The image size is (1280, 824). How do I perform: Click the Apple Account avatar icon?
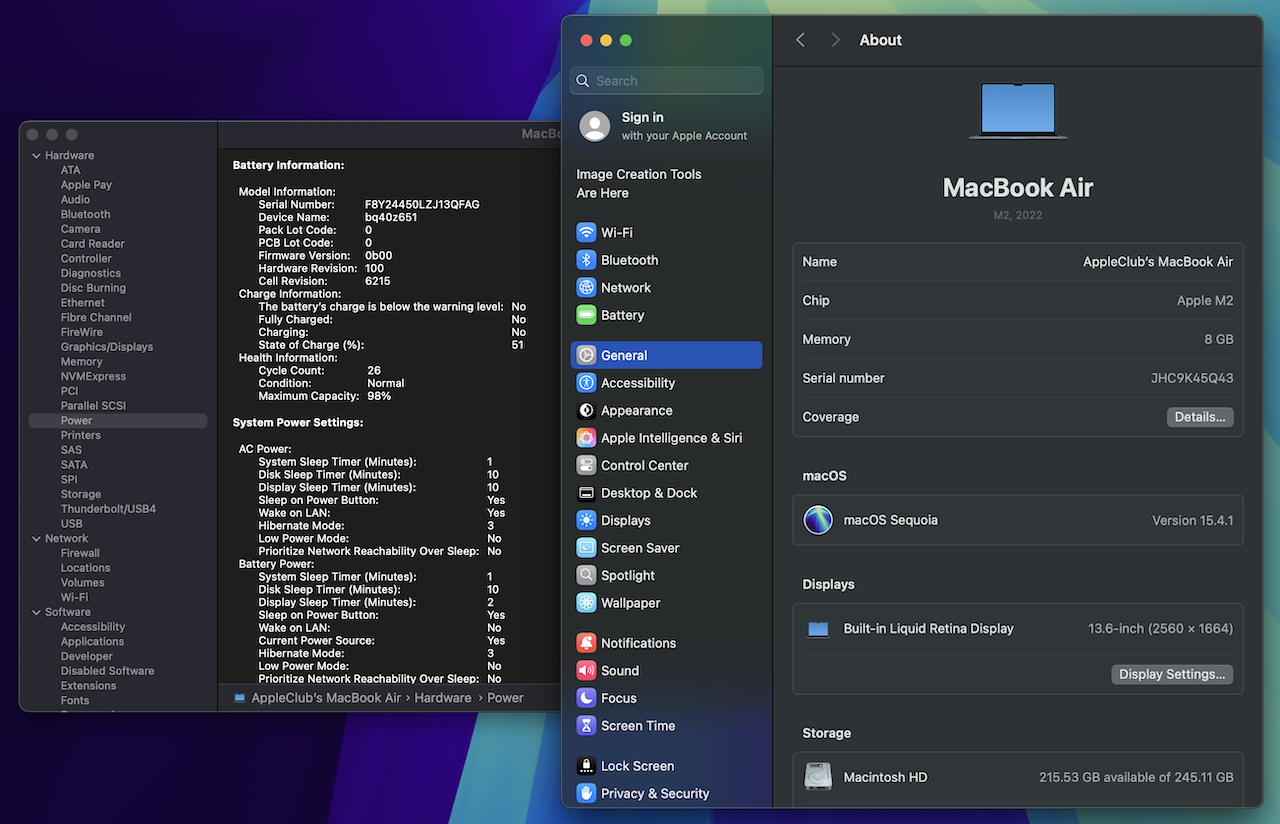click(595, 126)
